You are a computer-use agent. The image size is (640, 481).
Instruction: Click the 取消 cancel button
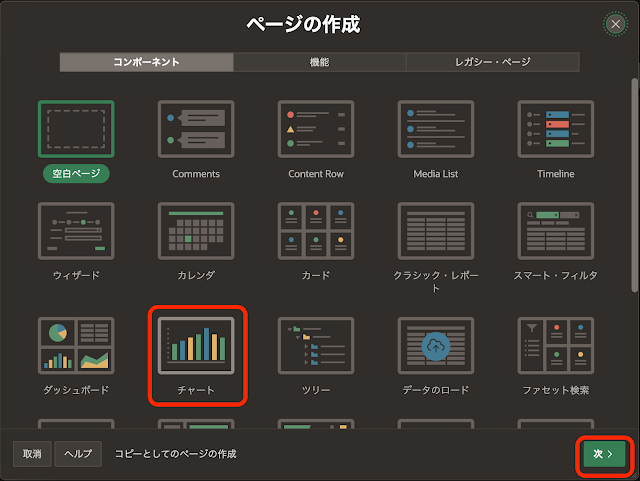pyautogui.click(x=32, y=454)
